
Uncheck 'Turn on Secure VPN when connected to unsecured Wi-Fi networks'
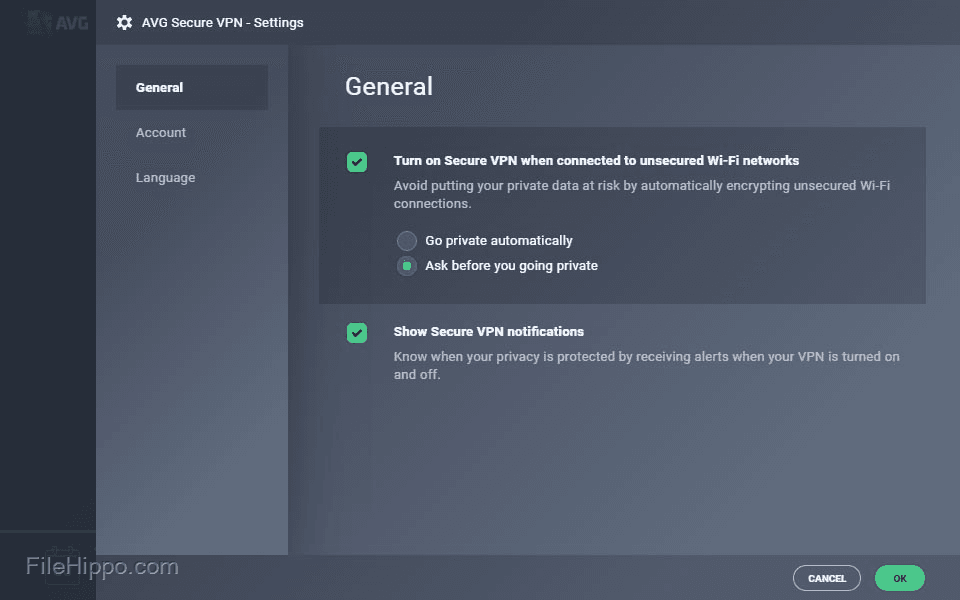click(x=357, y=161)
